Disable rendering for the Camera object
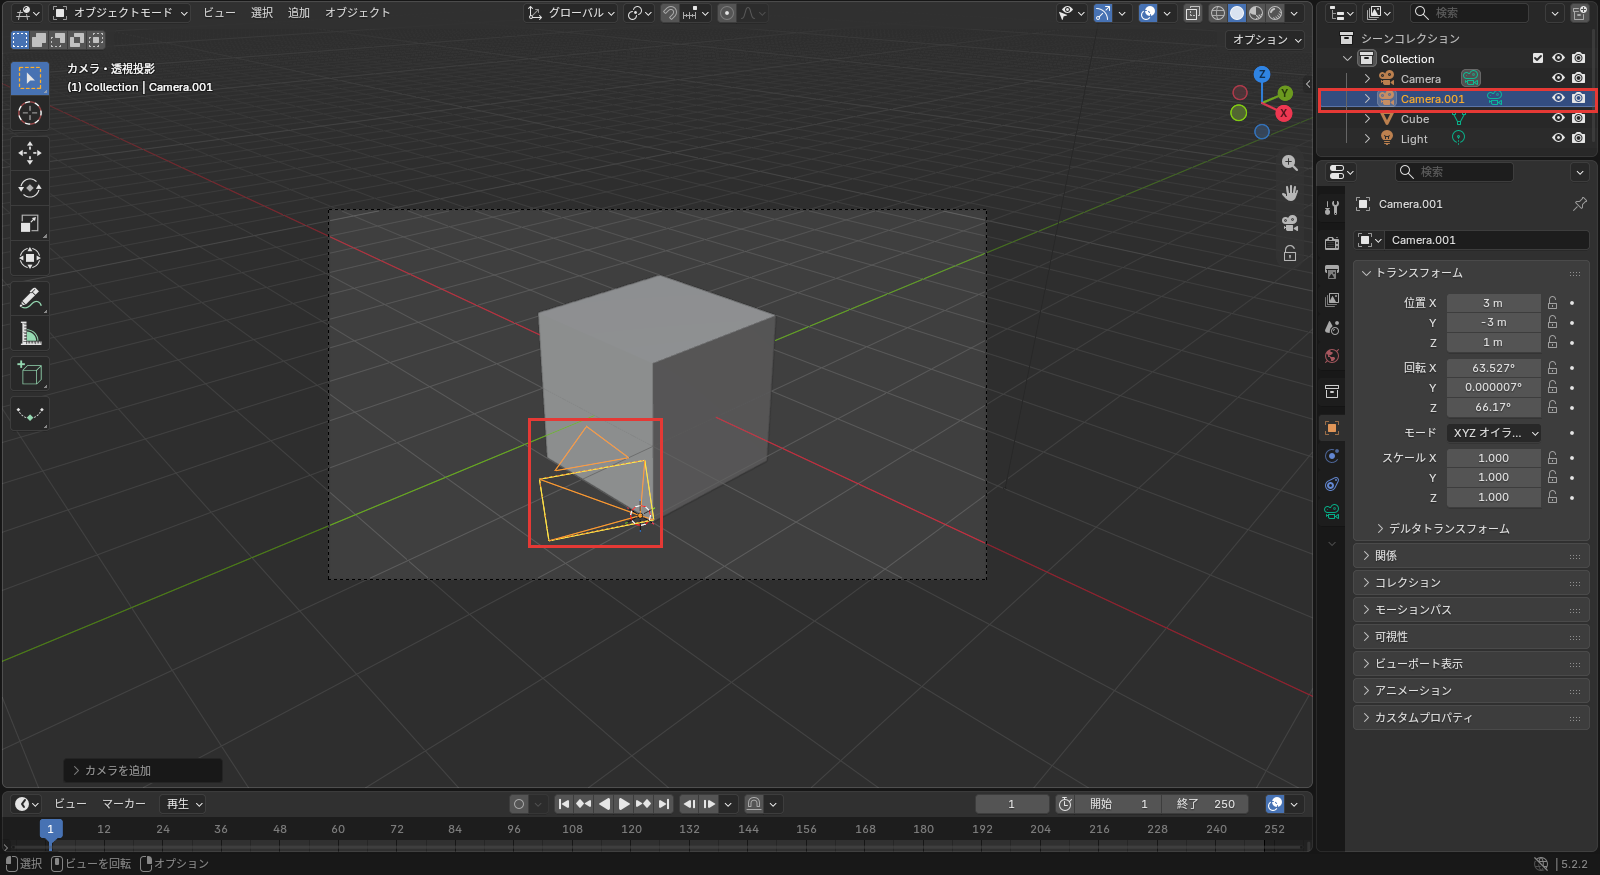The width and height of the screenshot is (1600, 875). pyautogui.click(x=1578, y=78)
